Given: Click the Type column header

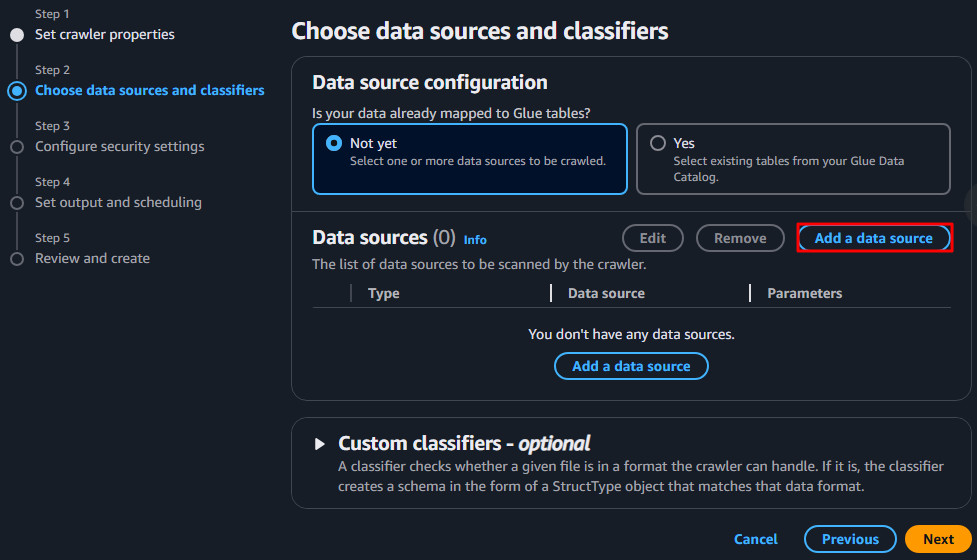Looking at the screenshot, I should (383, 293).
